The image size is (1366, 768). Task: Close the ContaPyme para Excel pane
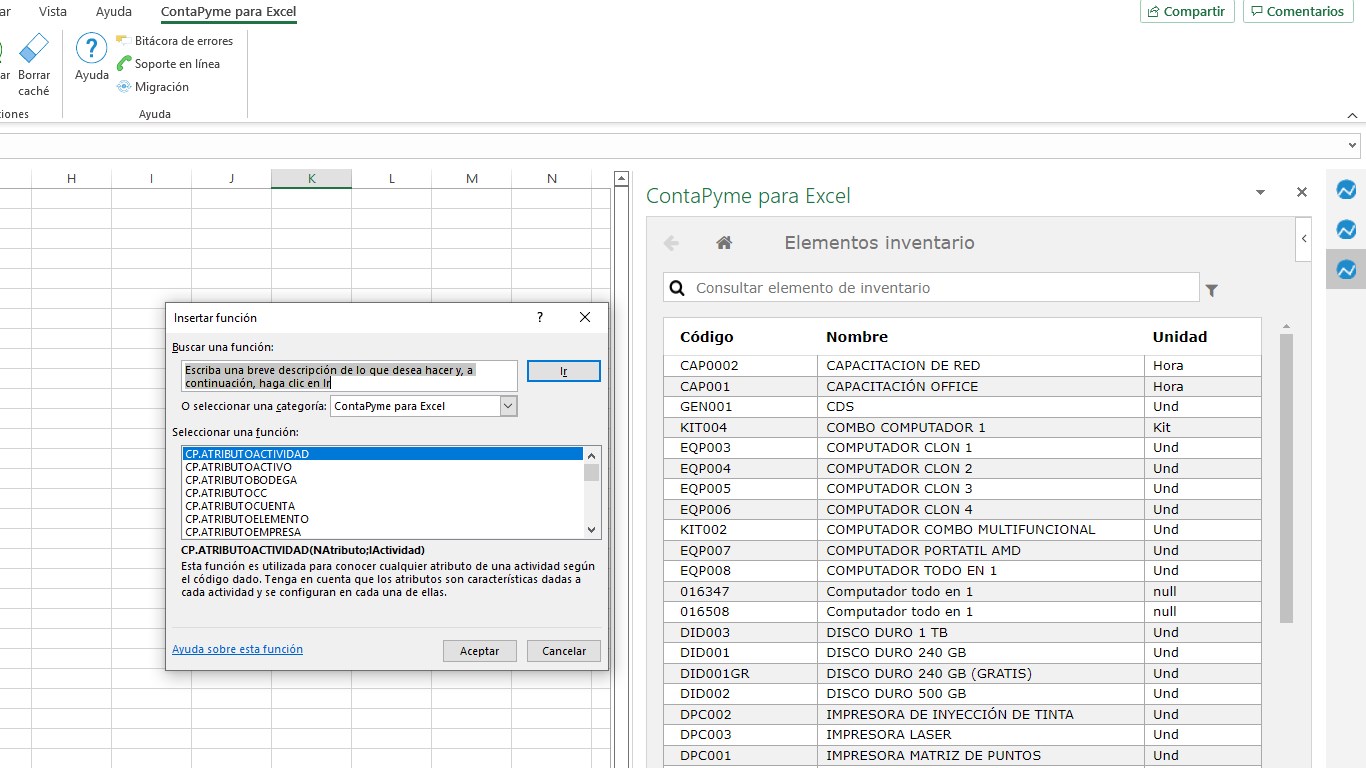point(1301,192)
